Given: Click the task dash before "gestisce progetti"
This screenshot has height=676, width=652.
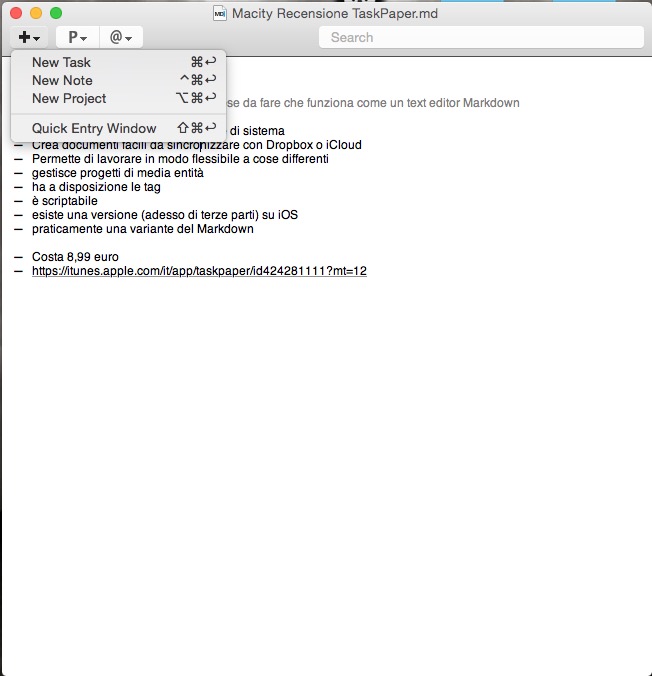Looking at the screenshot, I should (x=18, y=173).
